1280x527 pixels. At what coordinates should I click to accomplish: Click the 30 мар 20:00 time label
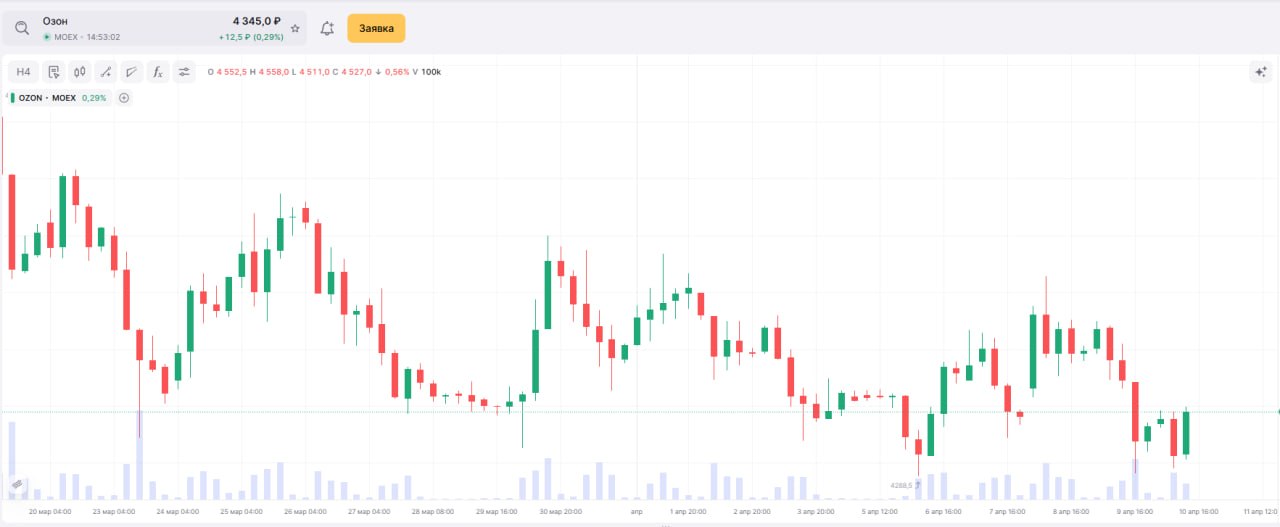[561, 511]
